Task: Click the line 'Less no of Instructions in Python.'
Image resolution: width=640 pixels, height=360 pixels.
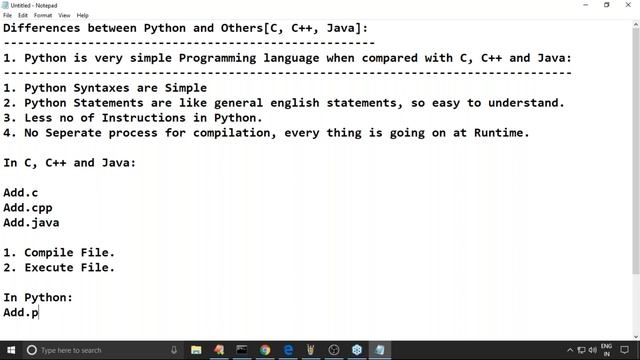Action: tap(133, 118)
